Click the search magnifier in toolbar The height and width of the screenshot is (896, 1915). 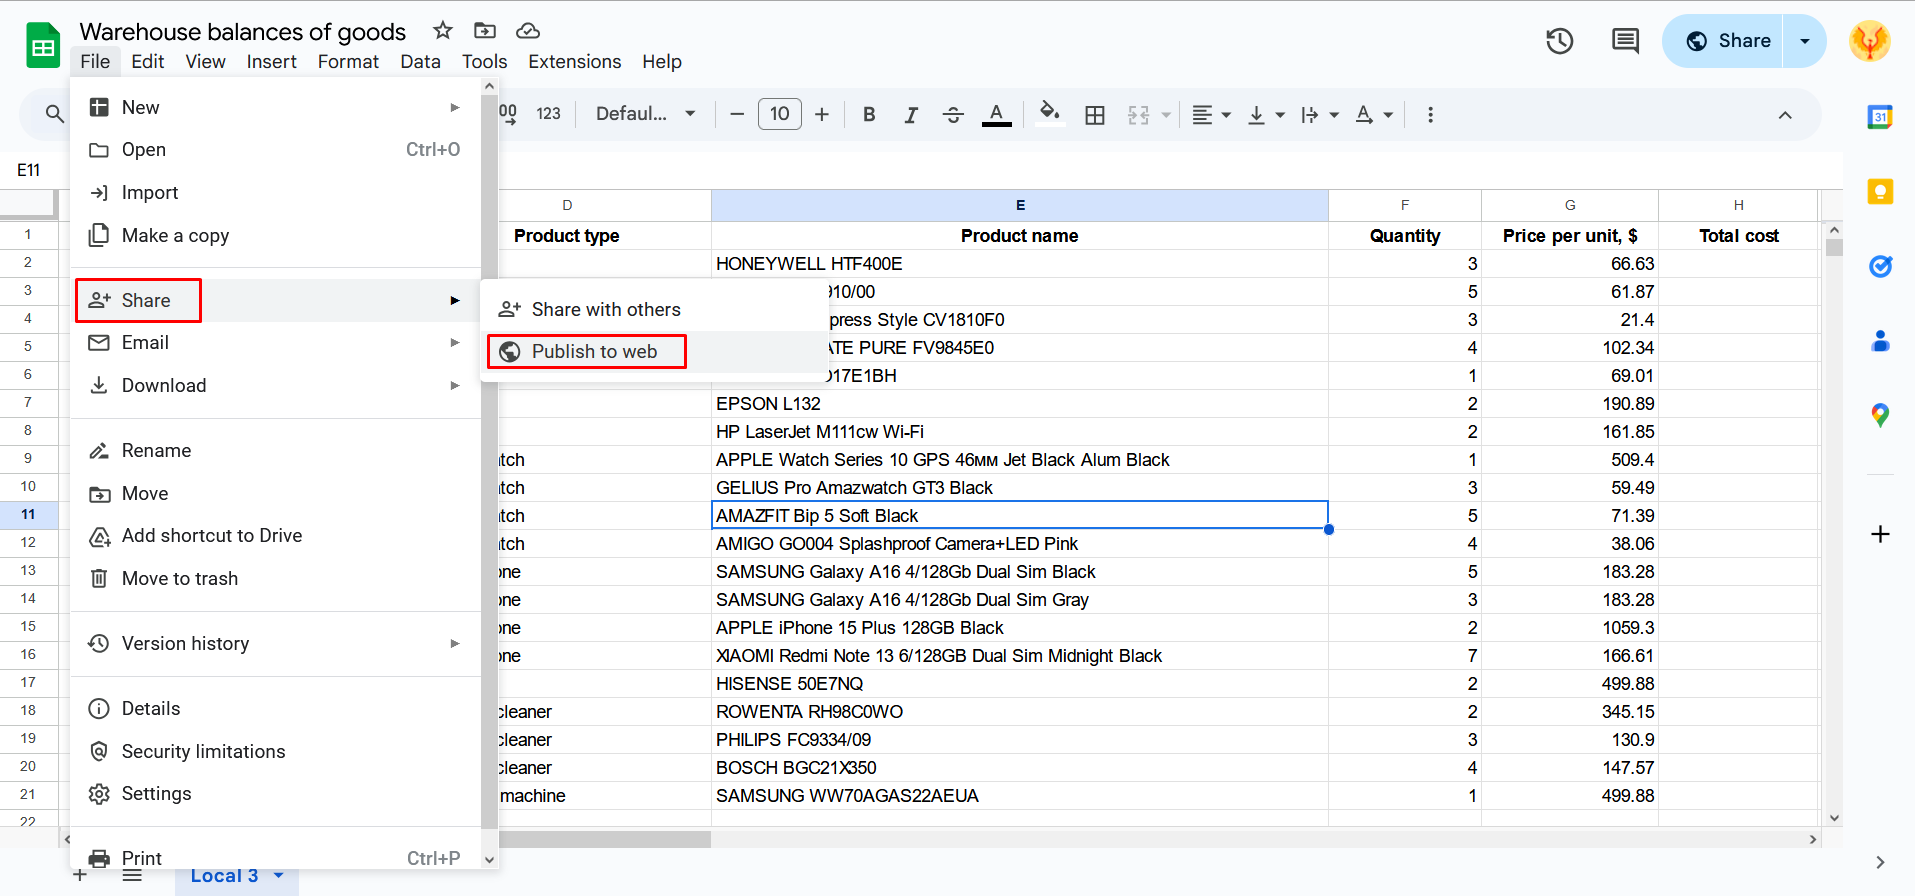coord(55,115)
